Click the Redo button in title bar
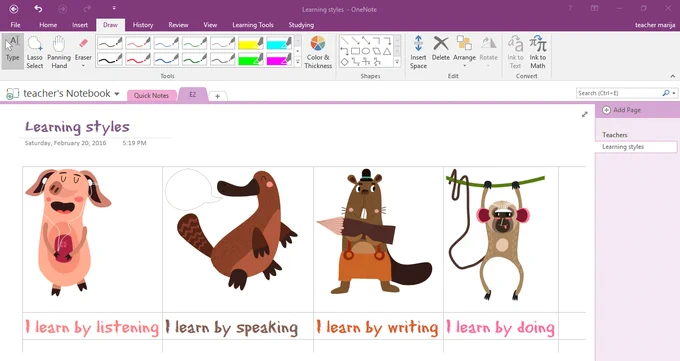 coord(87,9)
